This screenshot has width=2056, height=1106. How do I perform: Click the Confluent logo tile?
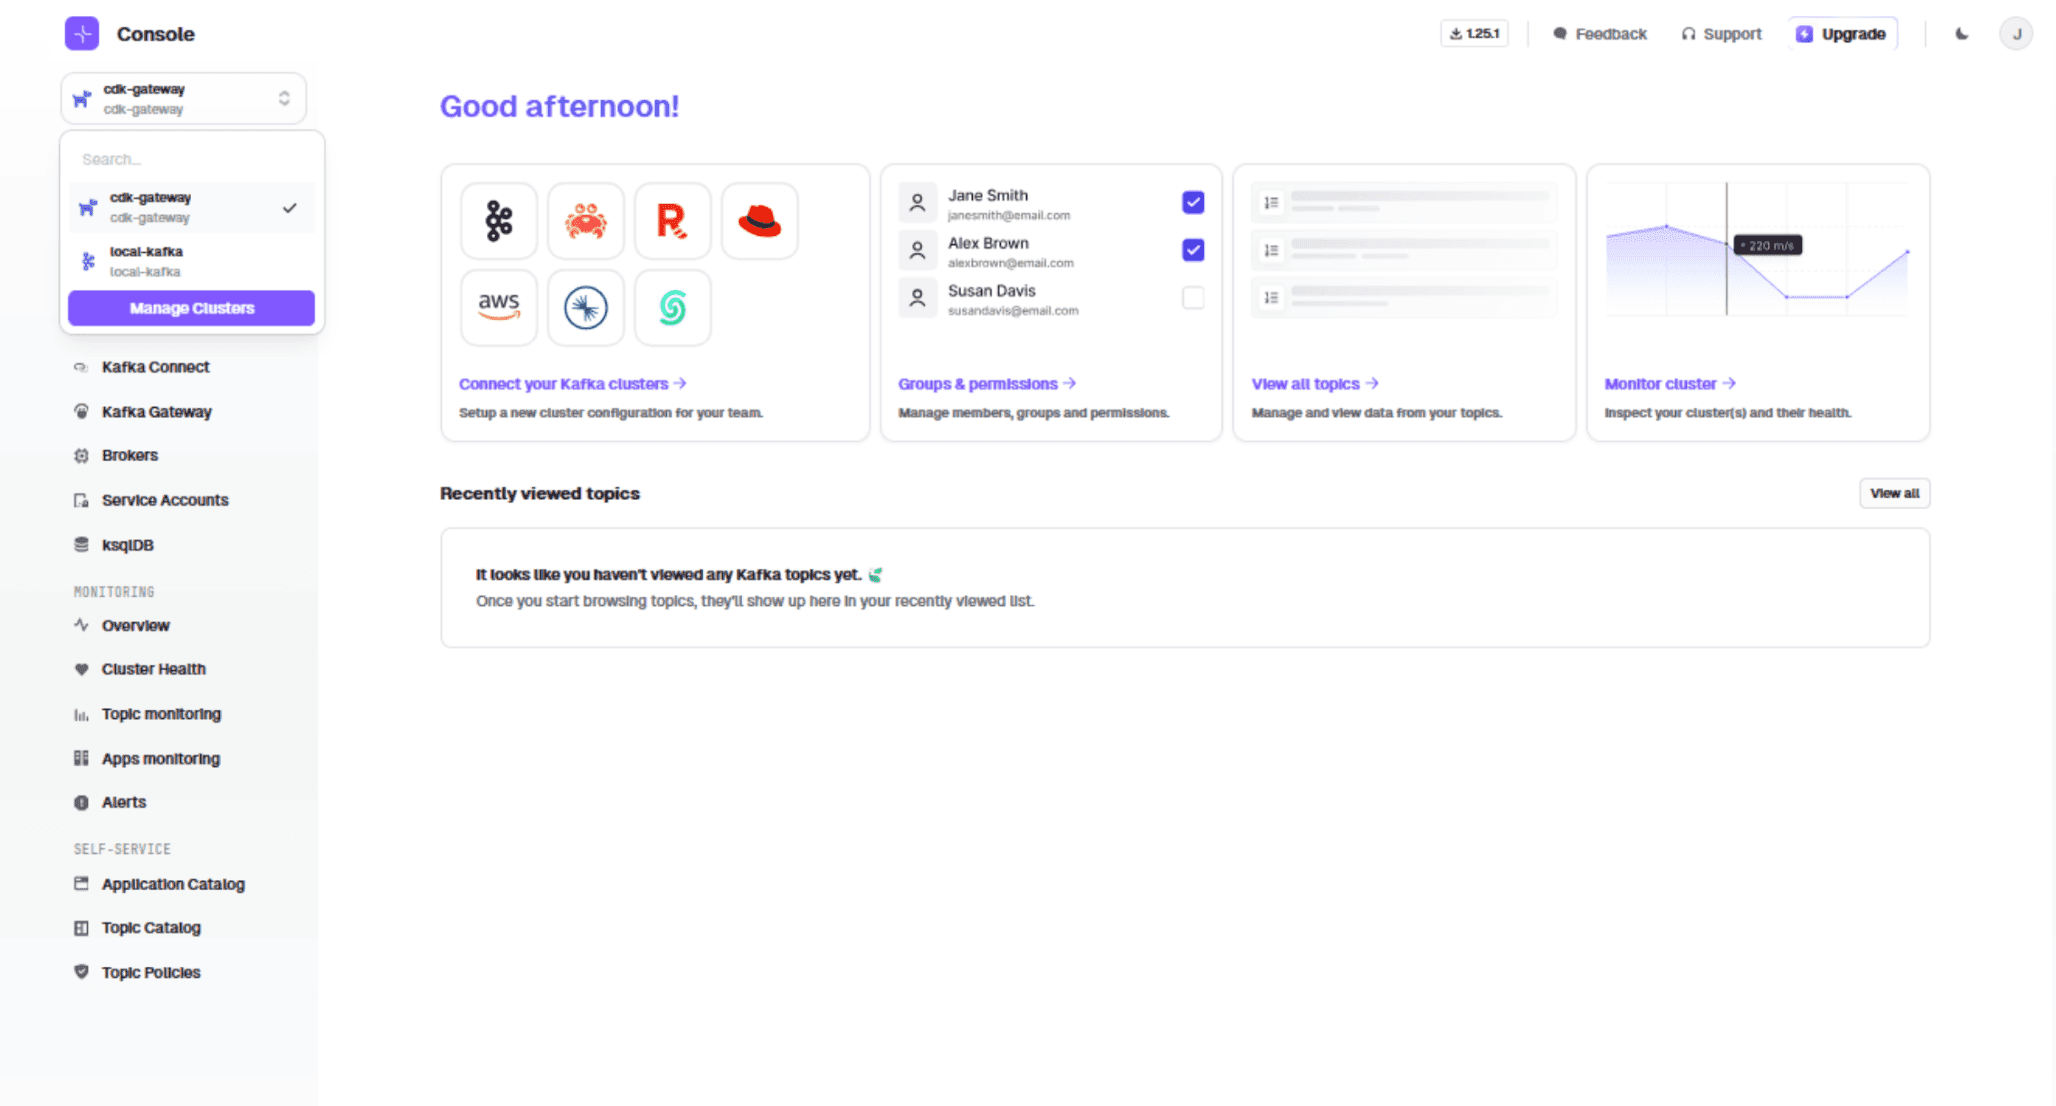pos(585,307)
